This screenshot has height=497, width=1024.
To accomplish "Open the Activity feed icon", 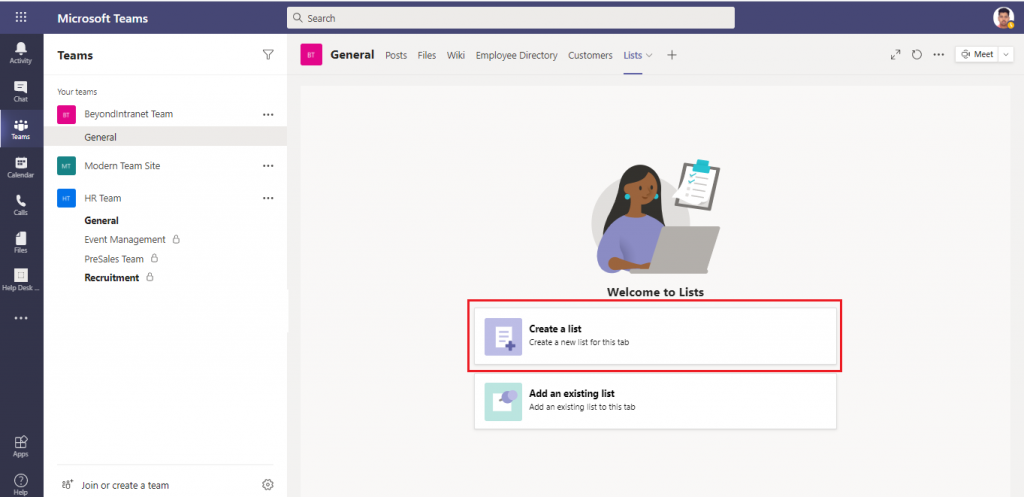I will click(x=21, y=52).
